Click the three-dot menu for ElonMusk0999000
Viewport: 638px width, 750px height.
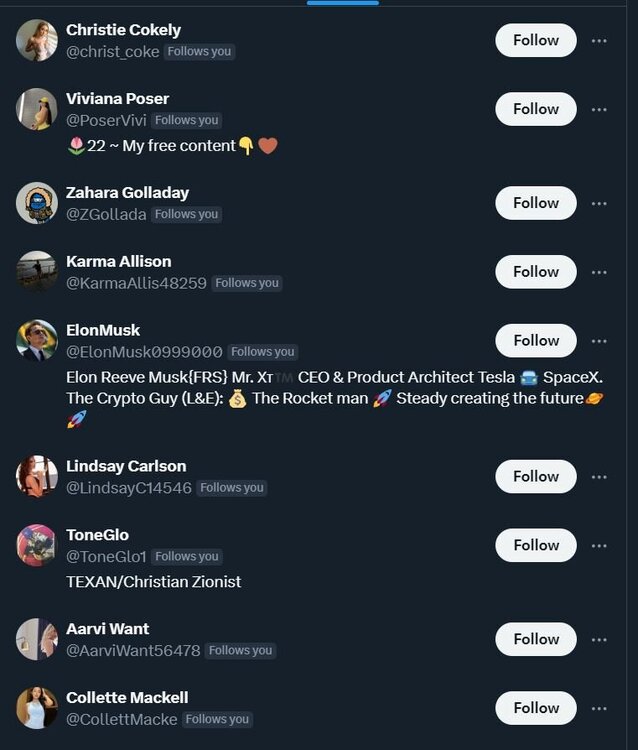pyautogui.click(x=599, y=341)
